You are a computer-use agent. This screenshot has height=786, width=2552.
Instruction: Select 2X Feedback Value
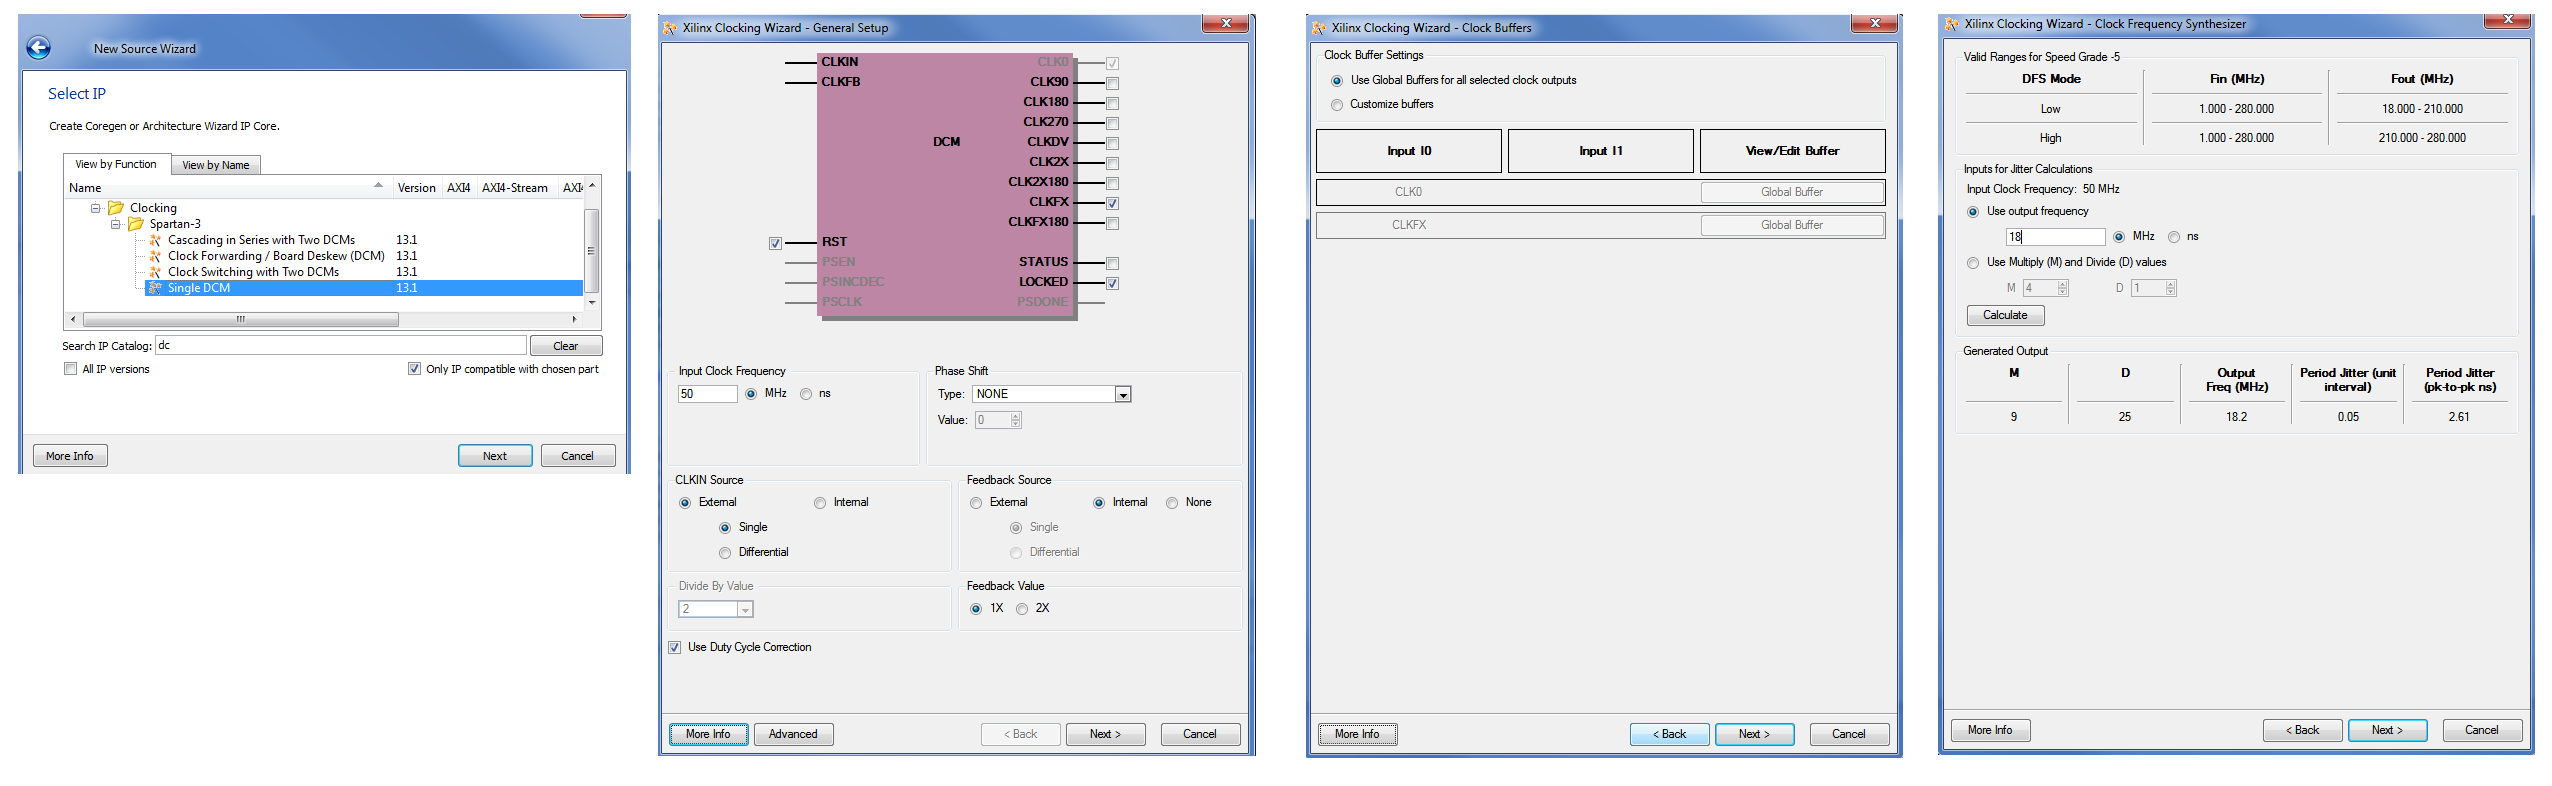1022,609
